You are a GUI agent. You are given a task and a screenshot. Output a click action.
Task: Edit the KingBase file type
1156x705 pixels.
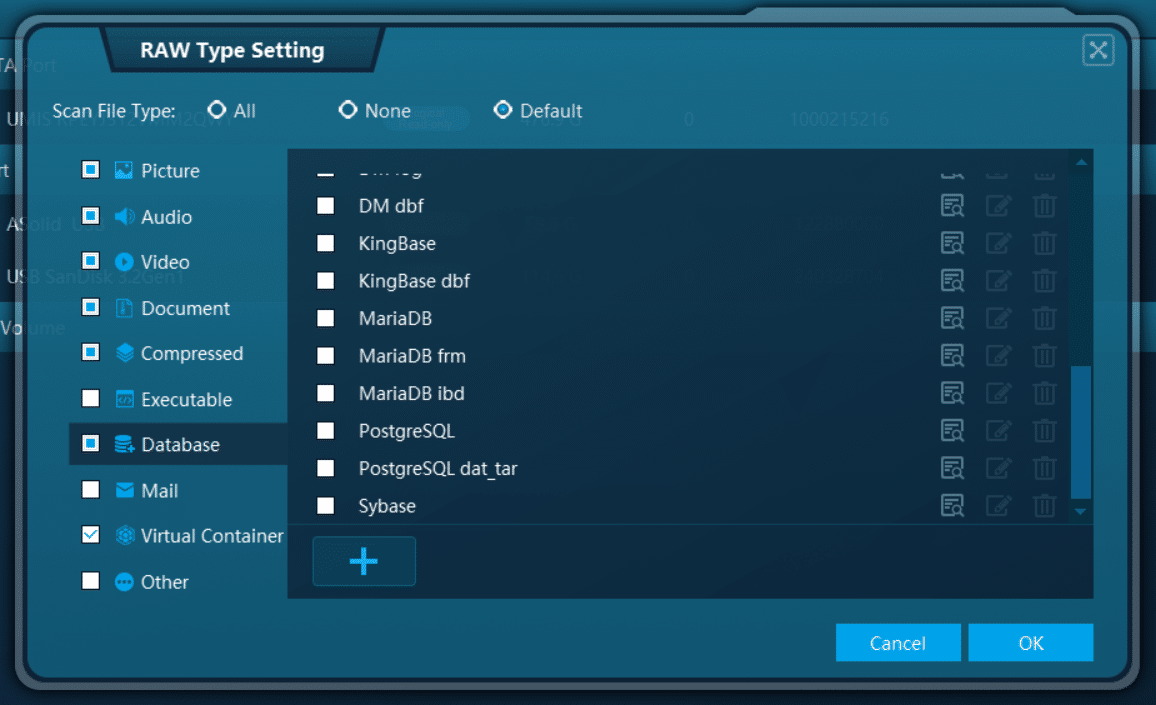pyautogui.click(x=998, y=243)
